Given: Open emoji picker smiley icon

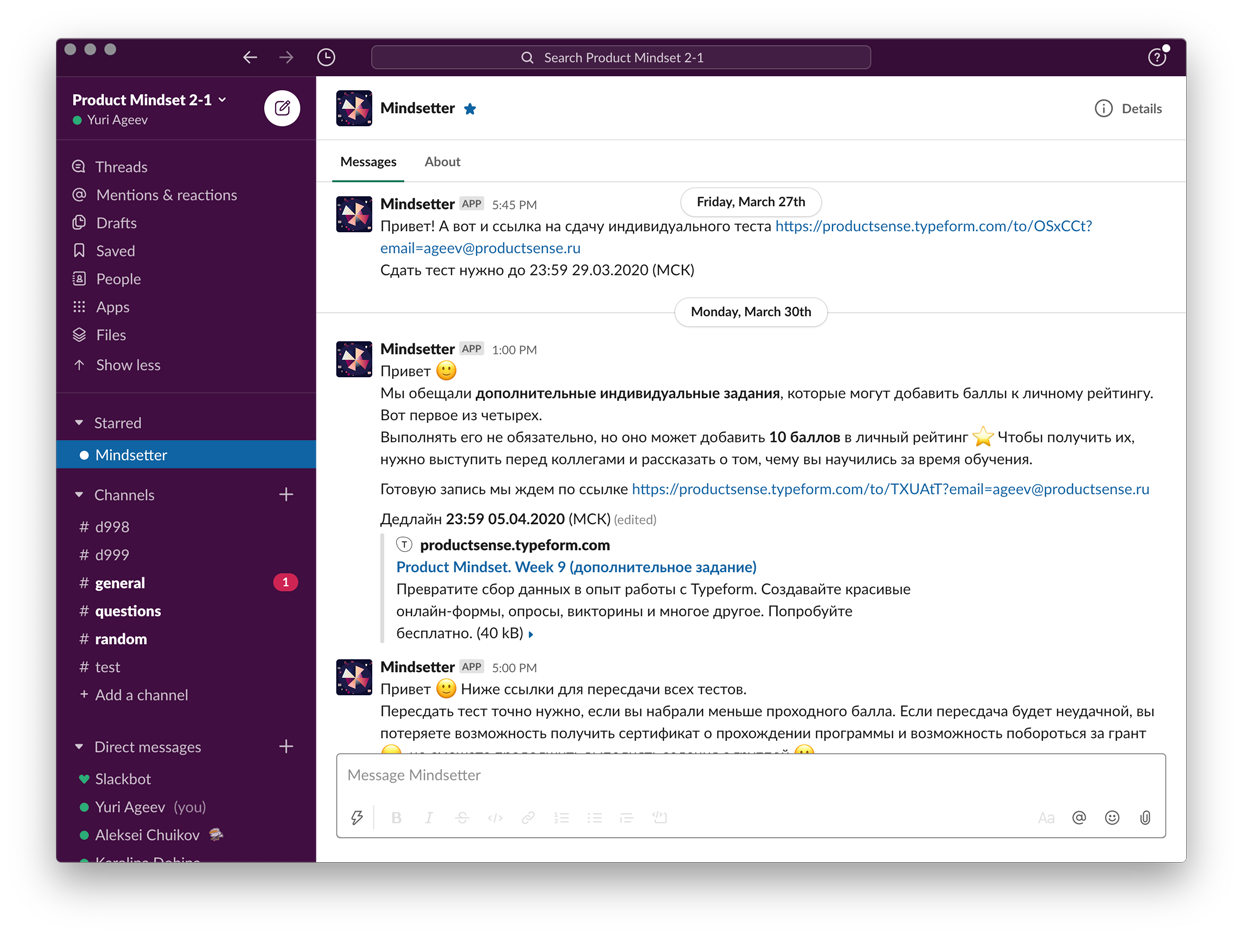Looking at the screenshot, I should [1112, 818].
